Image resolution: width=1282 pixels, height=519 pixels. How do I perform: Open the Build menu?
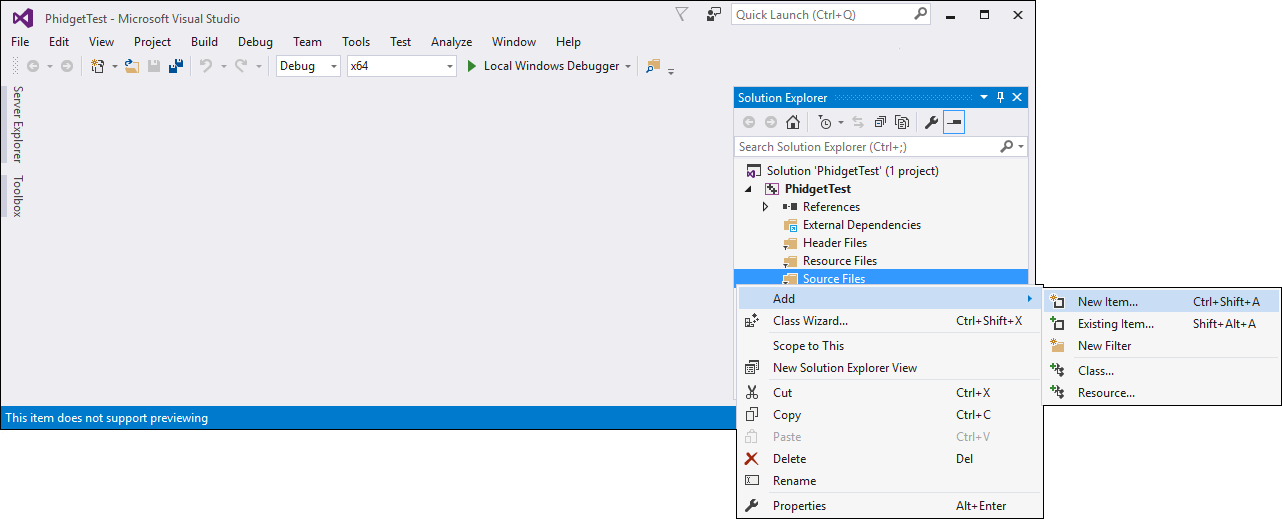[204, 42]
